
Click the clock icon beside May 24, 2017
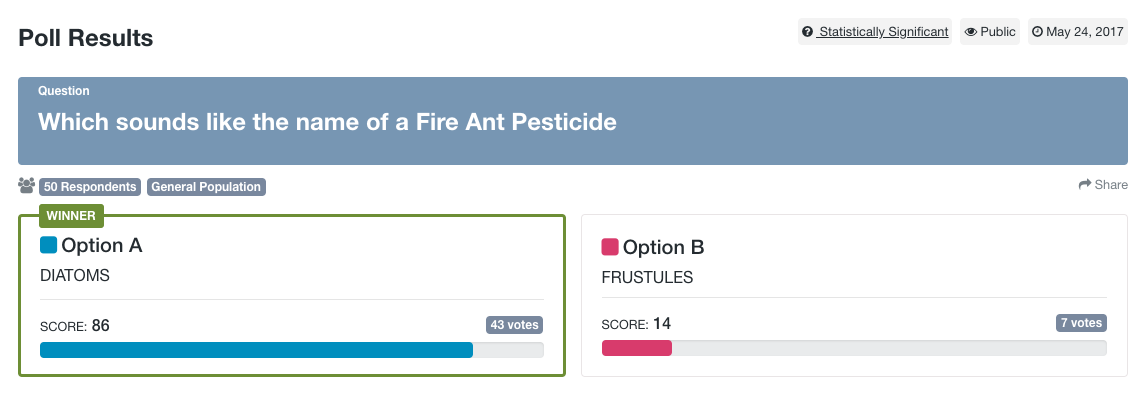point(1038,32)
